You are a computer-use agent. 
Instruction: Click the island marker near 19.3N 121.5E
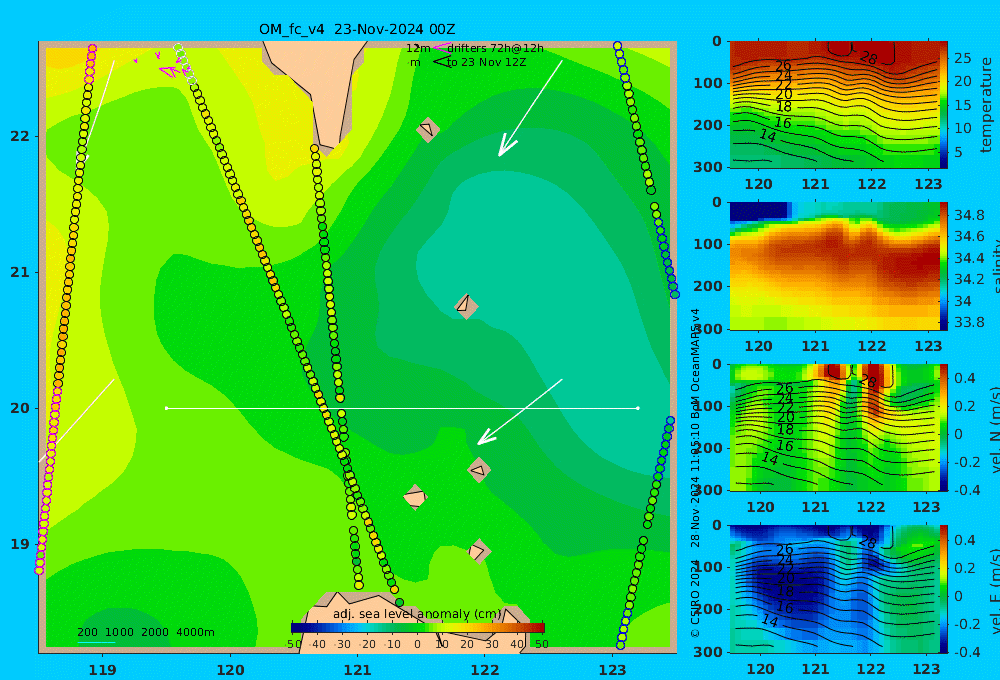click(415, 497)
